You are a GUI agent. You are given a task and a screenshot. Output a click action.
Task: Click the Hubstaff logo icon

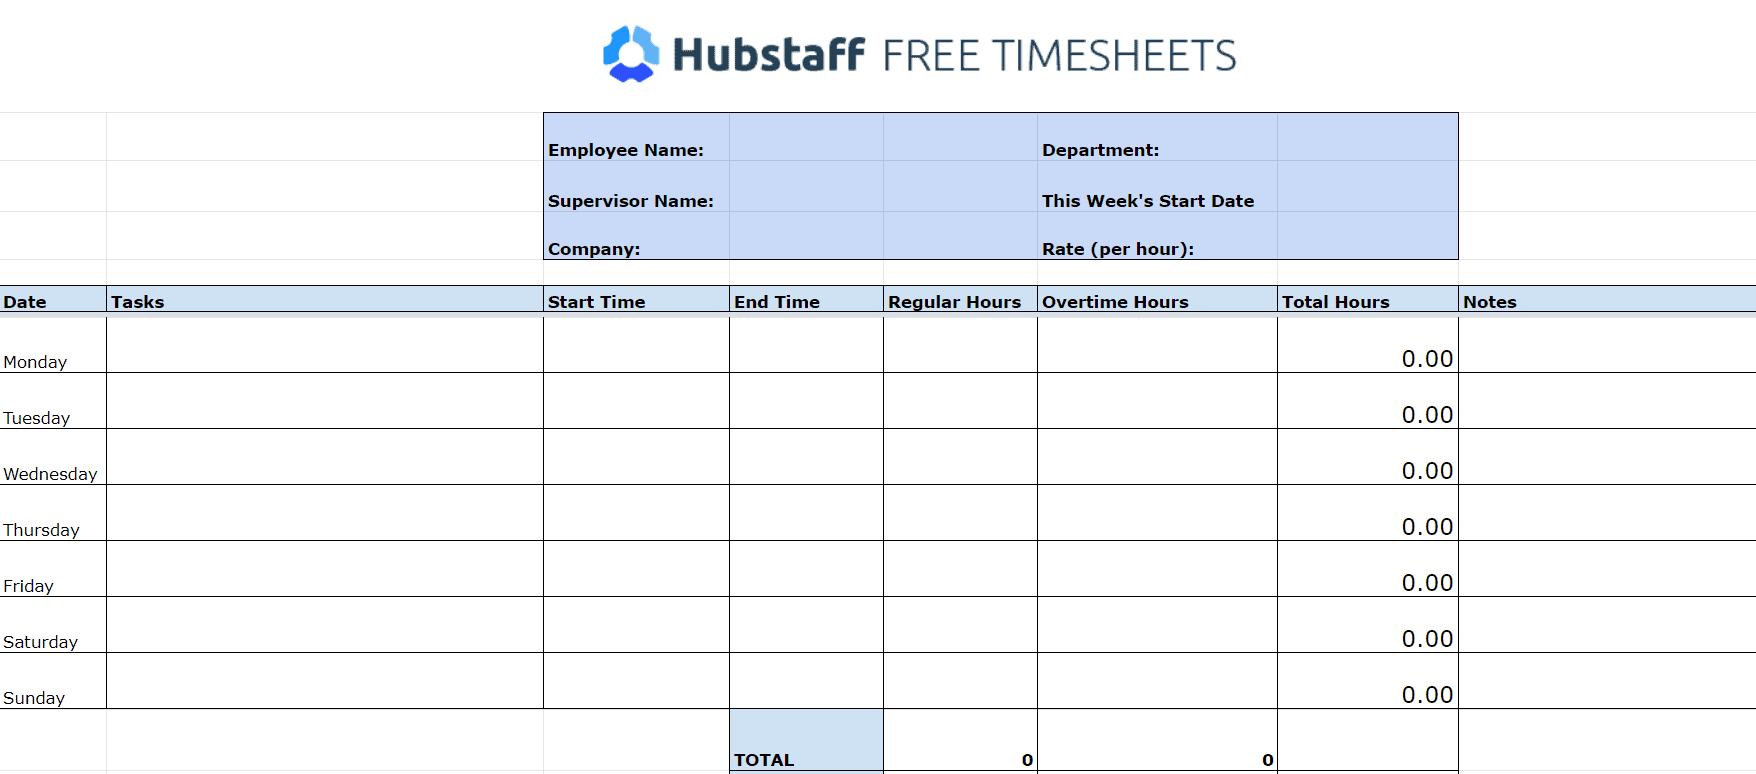631,54
